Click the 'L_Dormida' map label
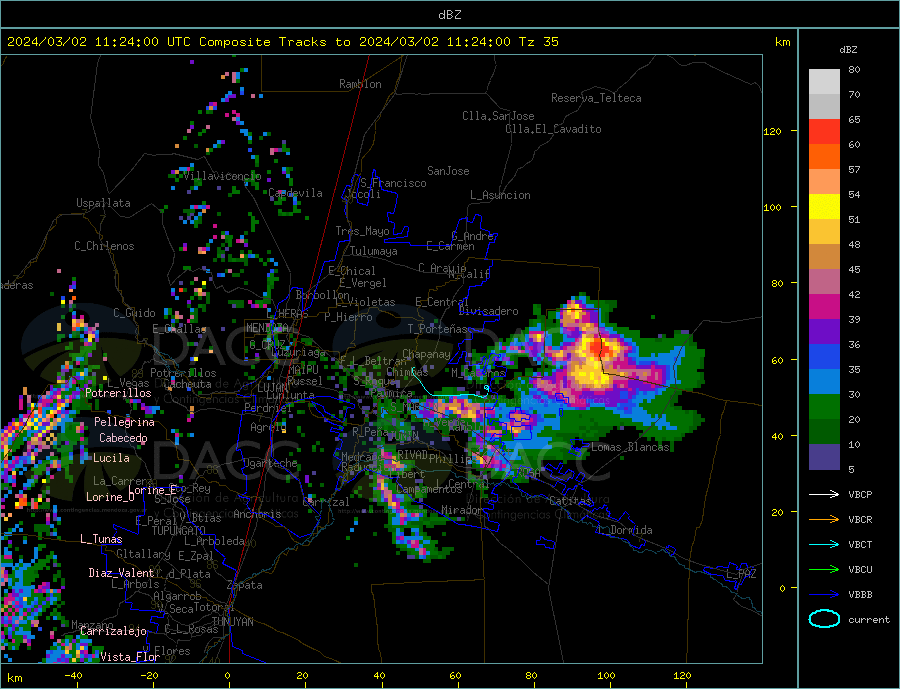Viewport: 900px width, 689px height. point(626,530)
